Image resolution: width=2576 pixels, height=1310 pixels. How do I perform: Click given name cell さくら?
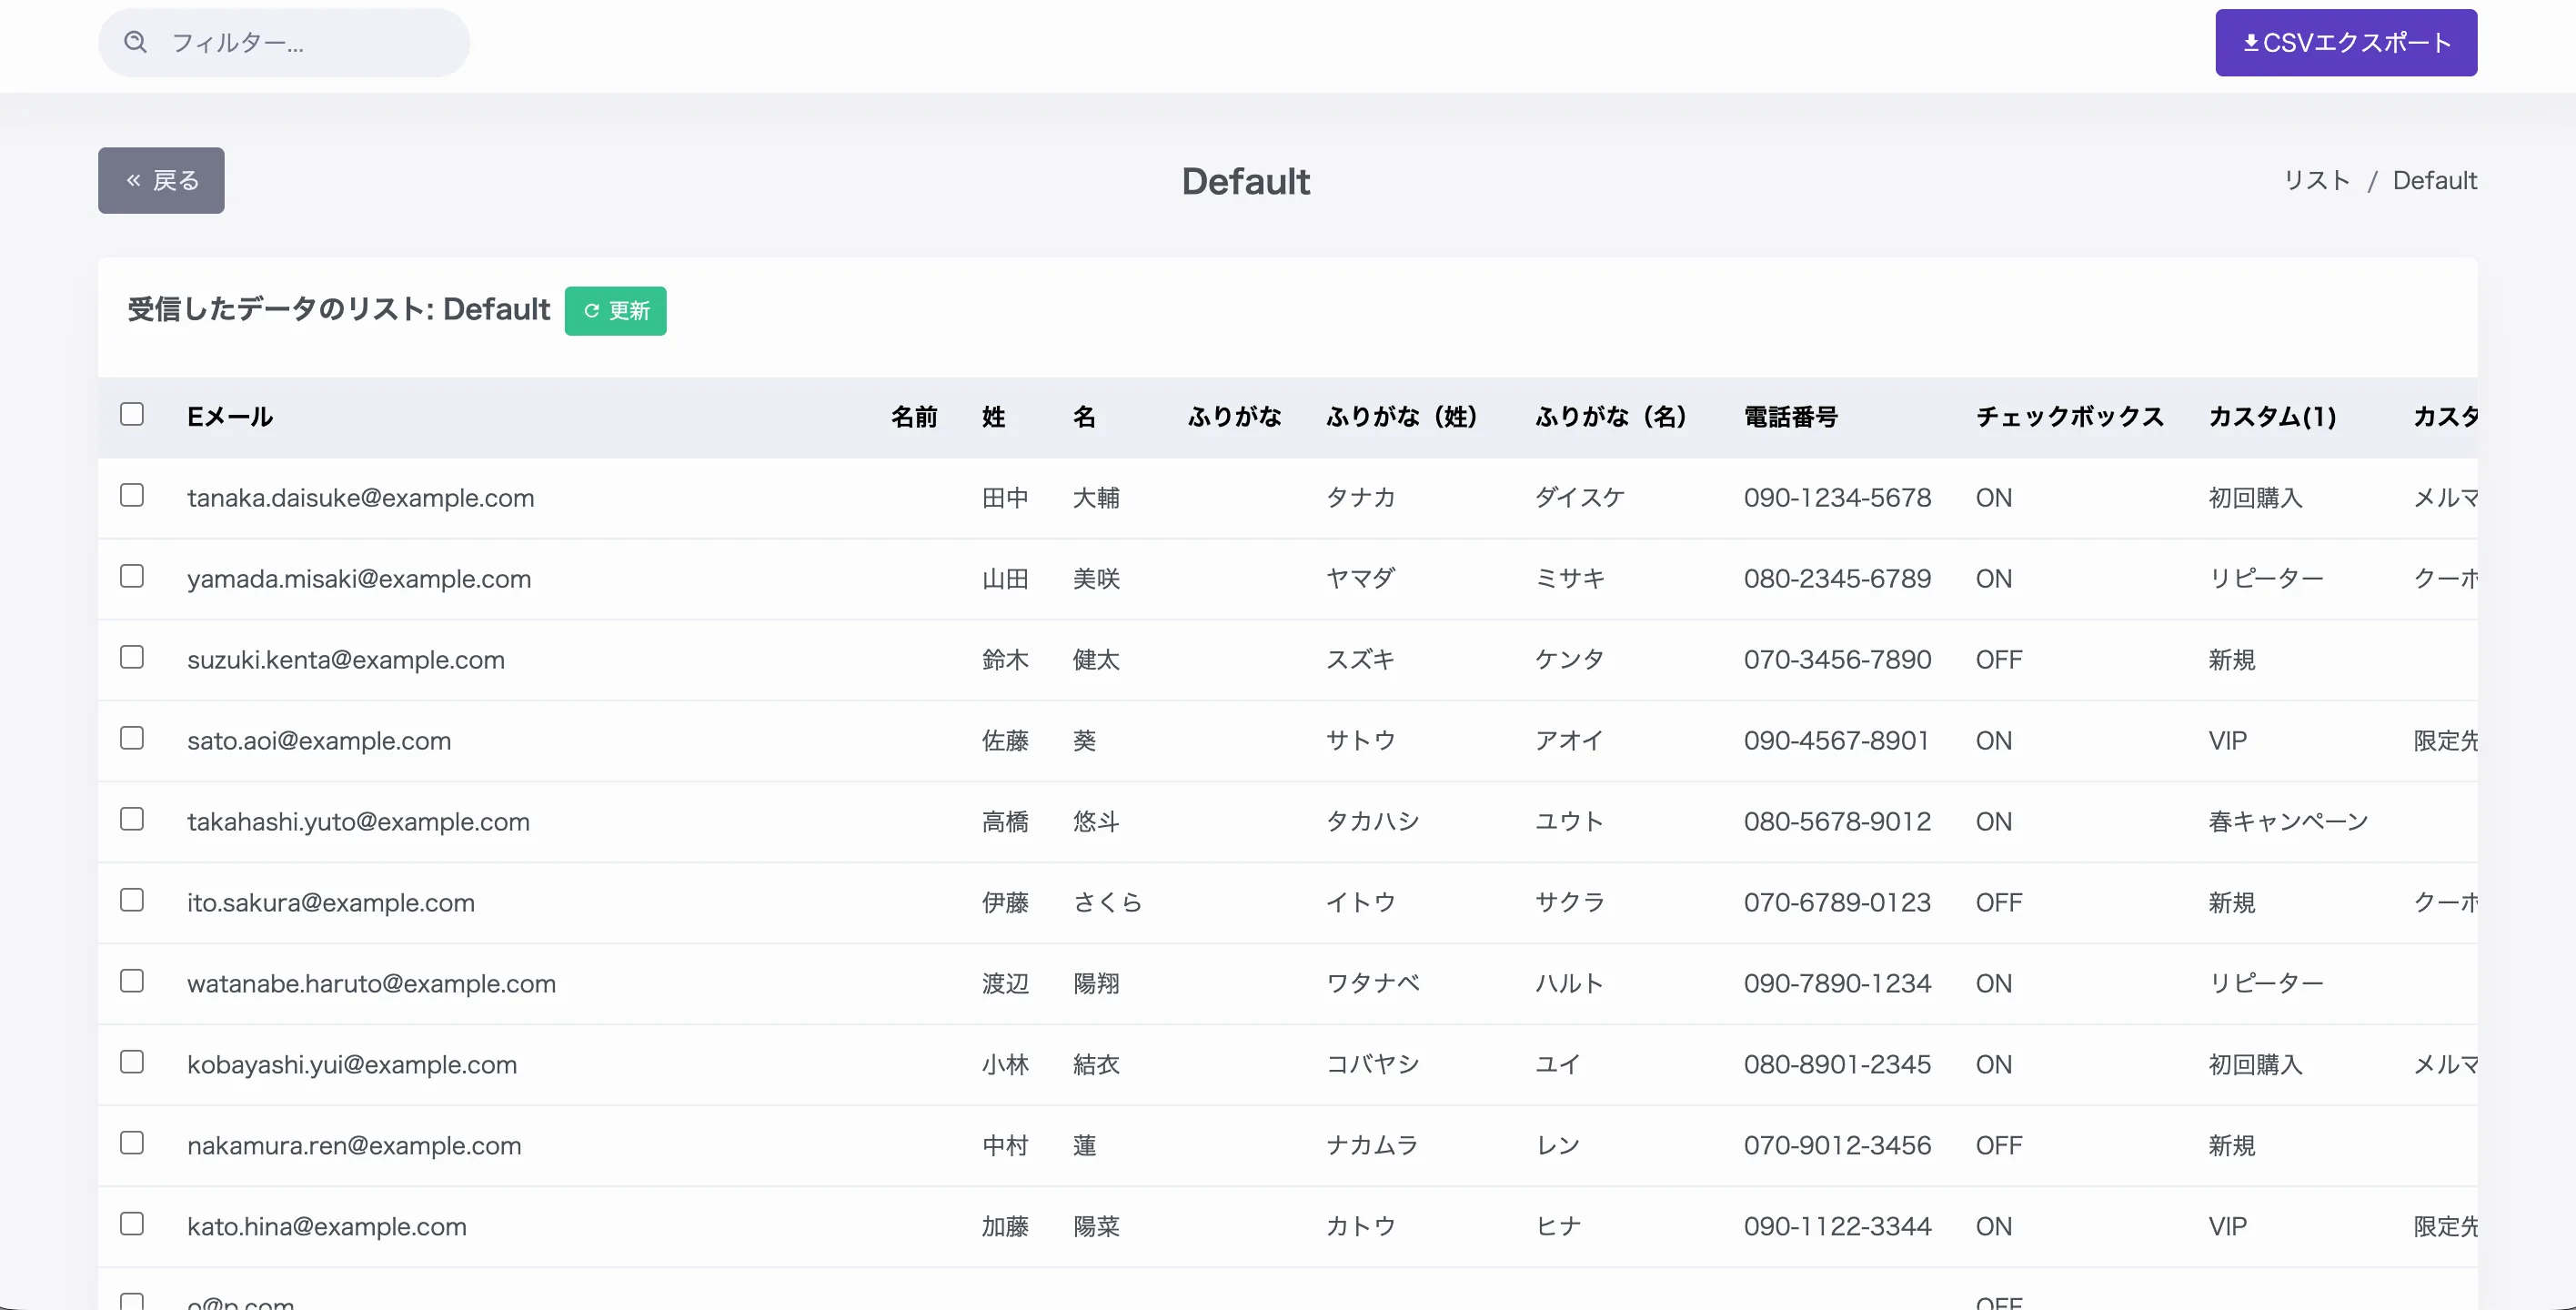click(1107, 903)
